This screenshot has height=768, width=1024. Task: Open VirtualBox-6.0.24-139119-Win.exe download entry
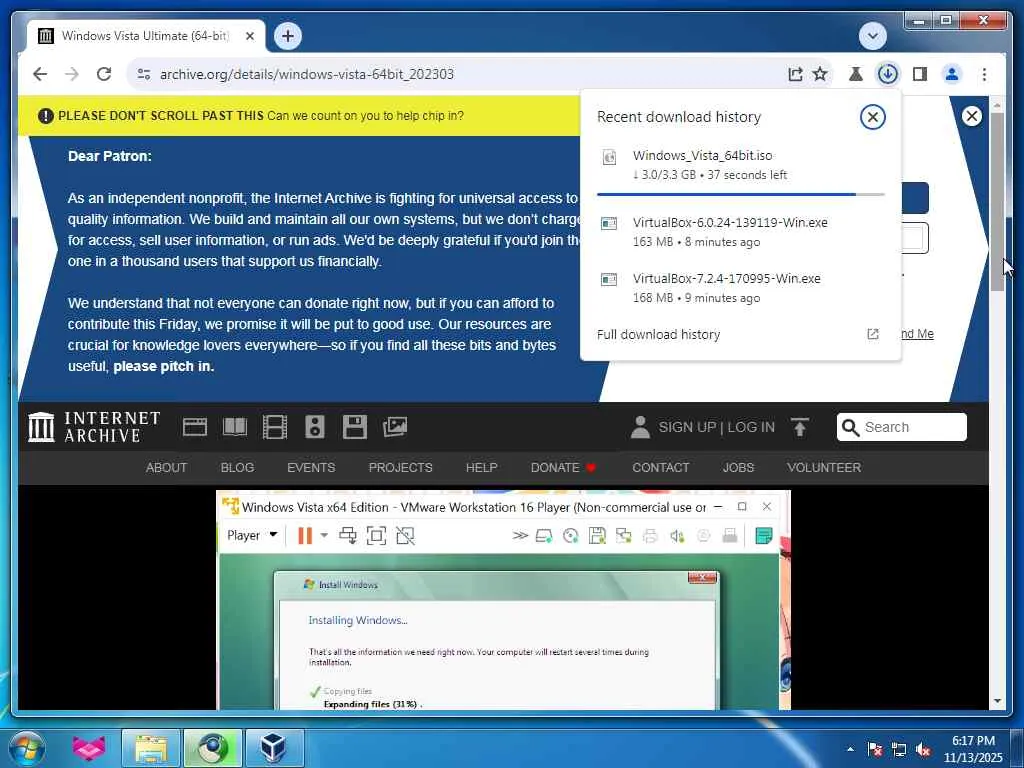[x=741, y=231]
